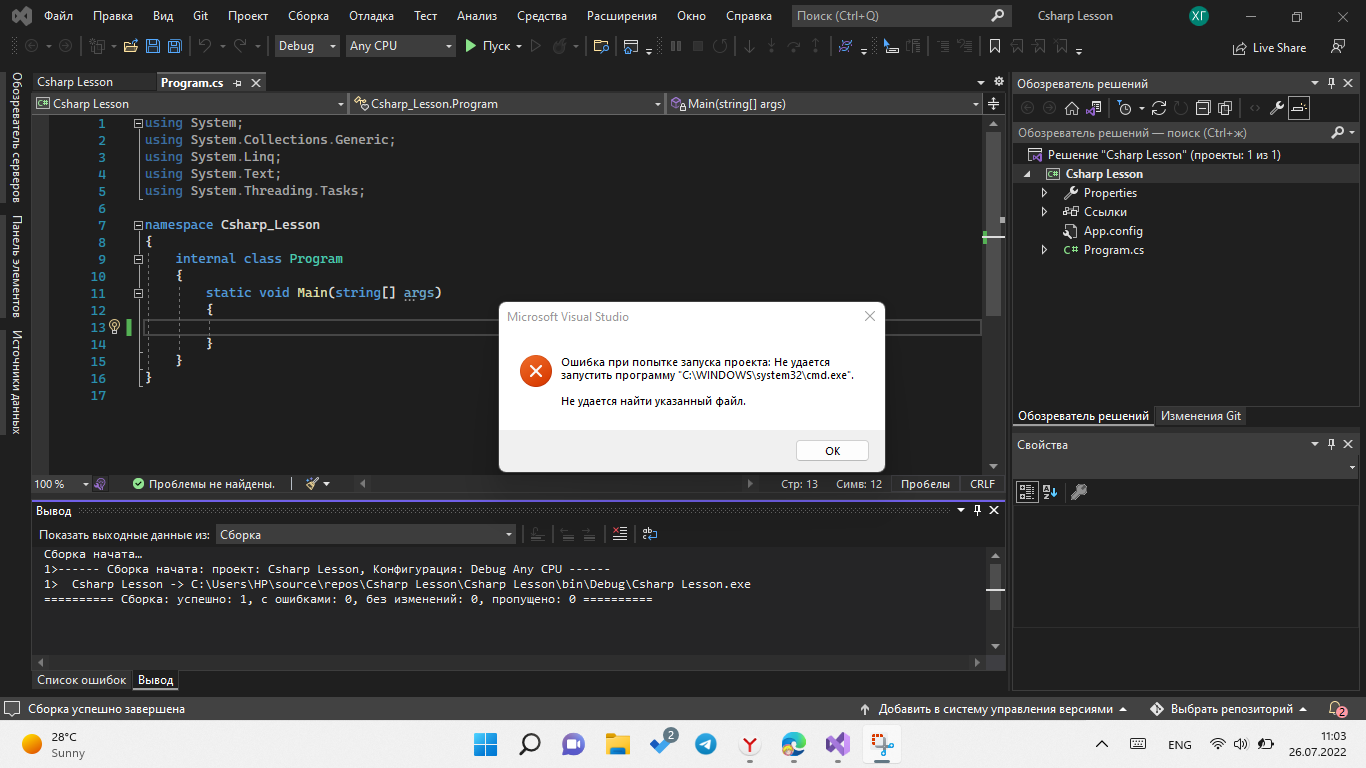Click the lightbulb quick actions icon on line 13
This screenshot has width=1366, height=768.
click(114, 327)
